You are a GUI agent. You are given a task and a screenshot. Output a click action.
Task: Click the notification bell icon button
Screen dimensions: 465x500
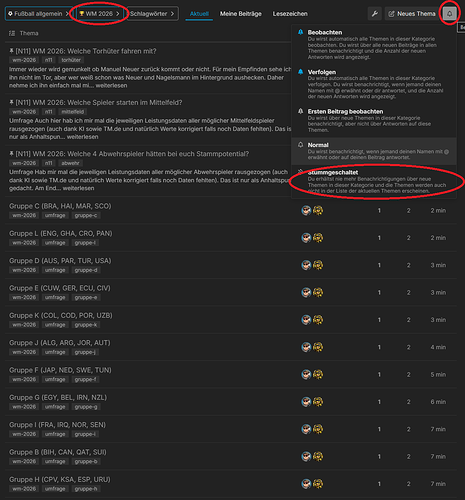(449, 14)
